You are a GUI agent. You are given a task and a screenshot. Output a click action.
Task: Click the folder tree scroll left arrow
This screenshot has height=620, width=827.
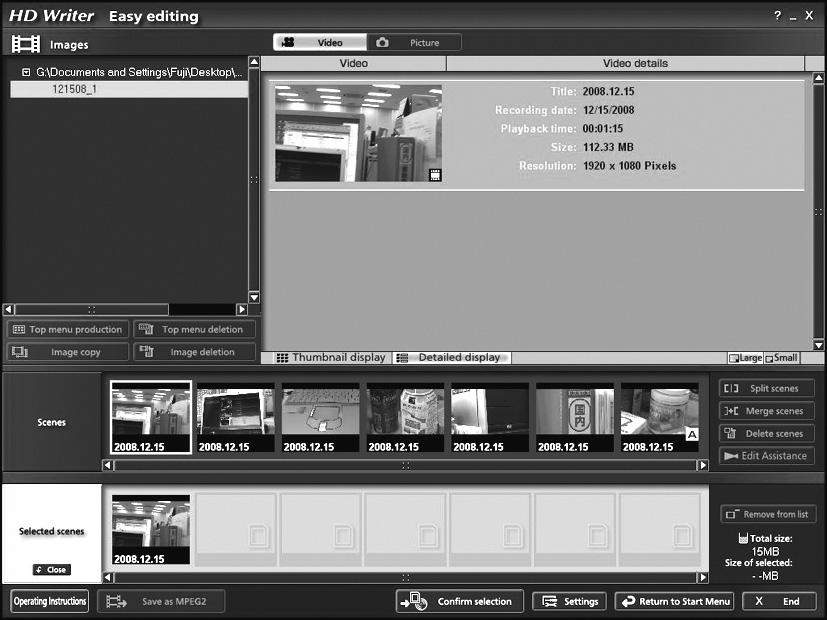tap(8, 309)
